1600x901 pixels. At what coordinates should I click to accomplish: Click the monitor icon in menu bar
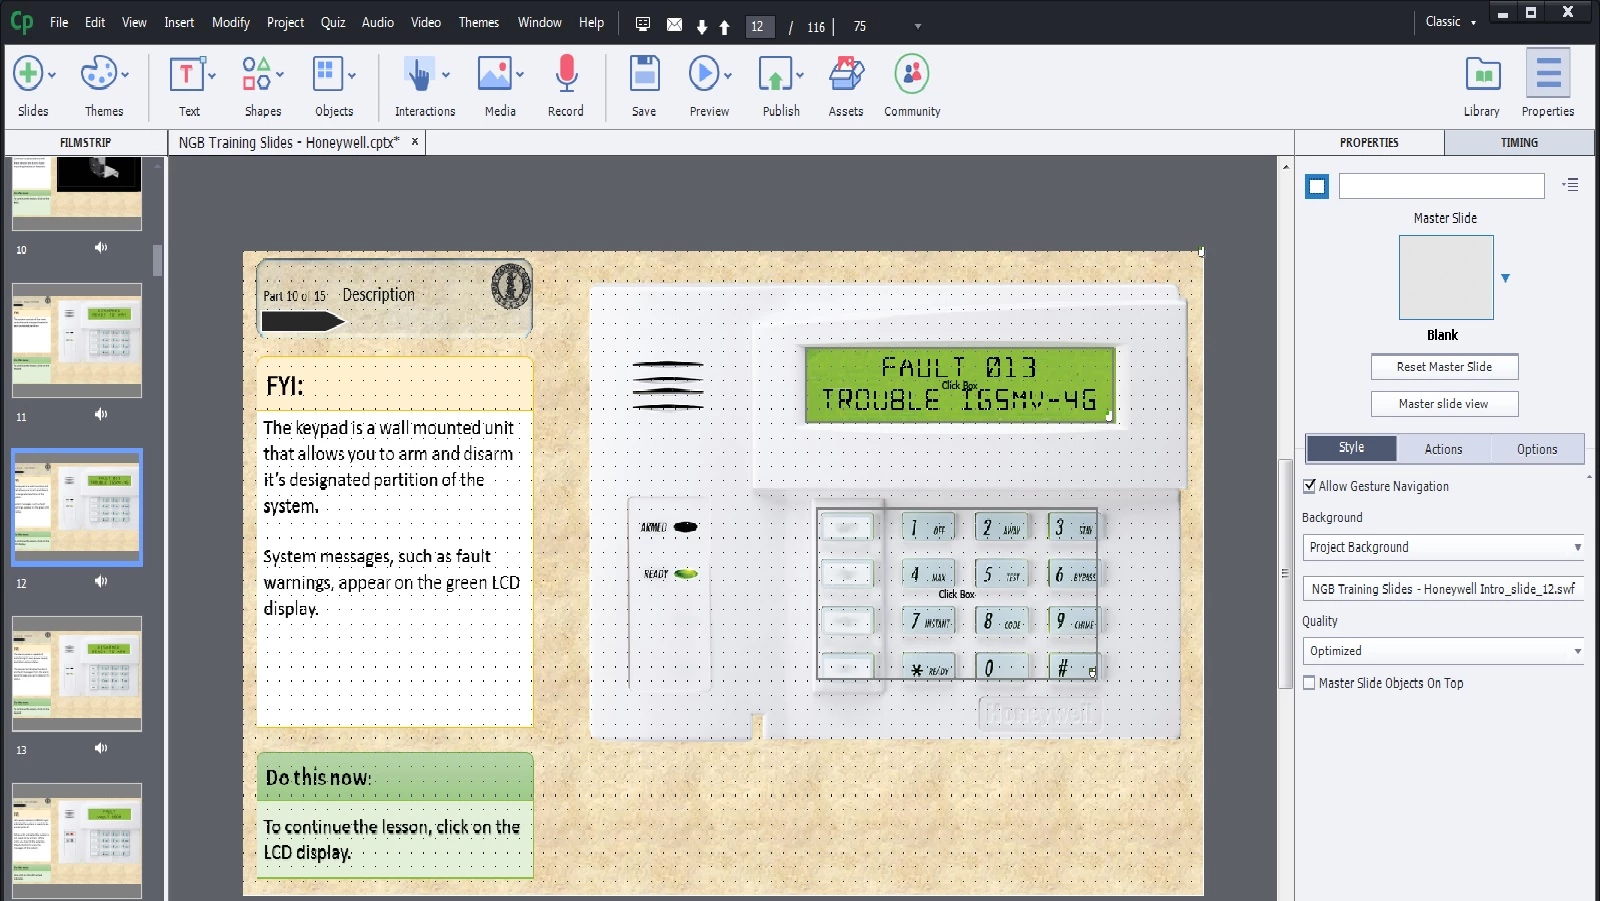click(x=643, y=24)
